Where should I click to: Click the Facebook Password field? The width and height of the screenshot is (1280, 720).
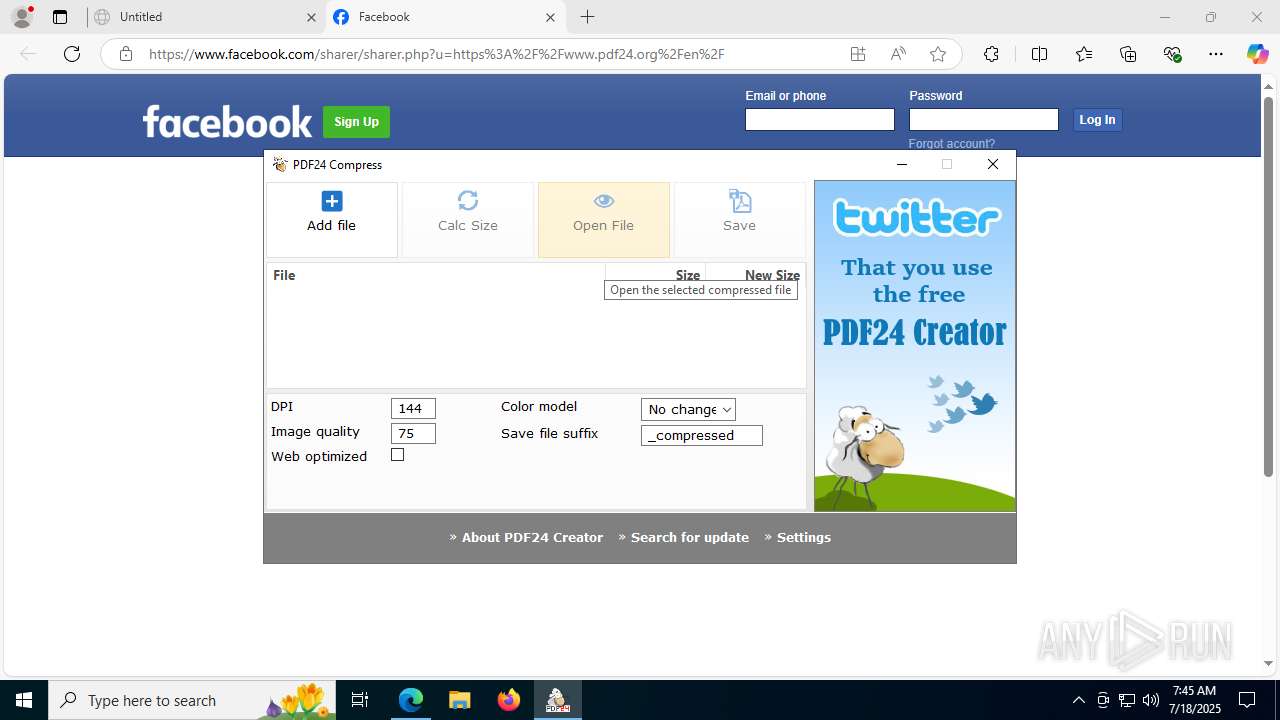pyautogui.click(x=983, y=120)
